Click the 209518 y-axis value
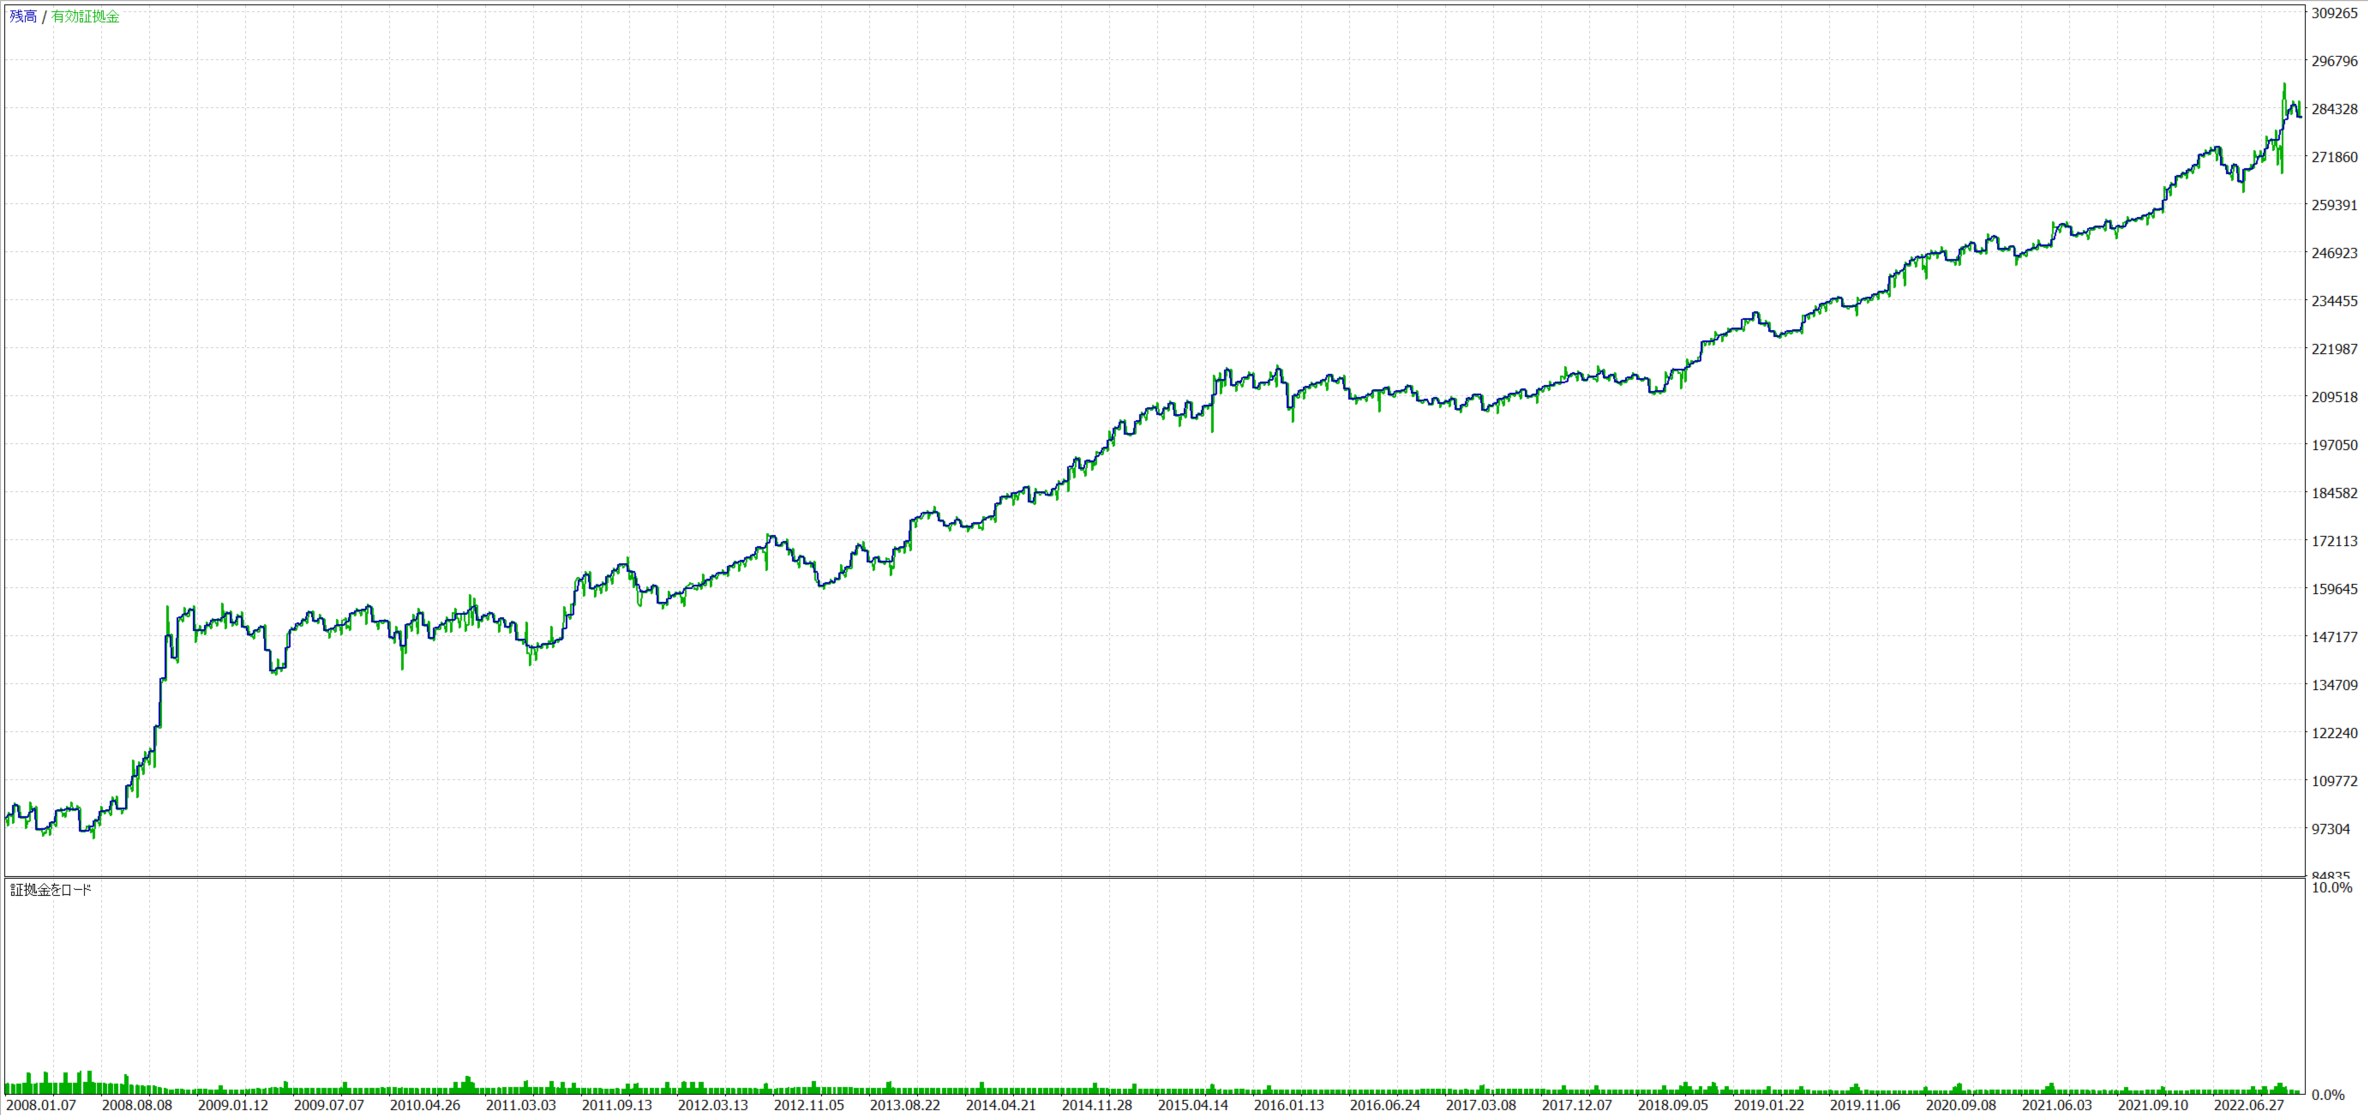 (2335, 397)
